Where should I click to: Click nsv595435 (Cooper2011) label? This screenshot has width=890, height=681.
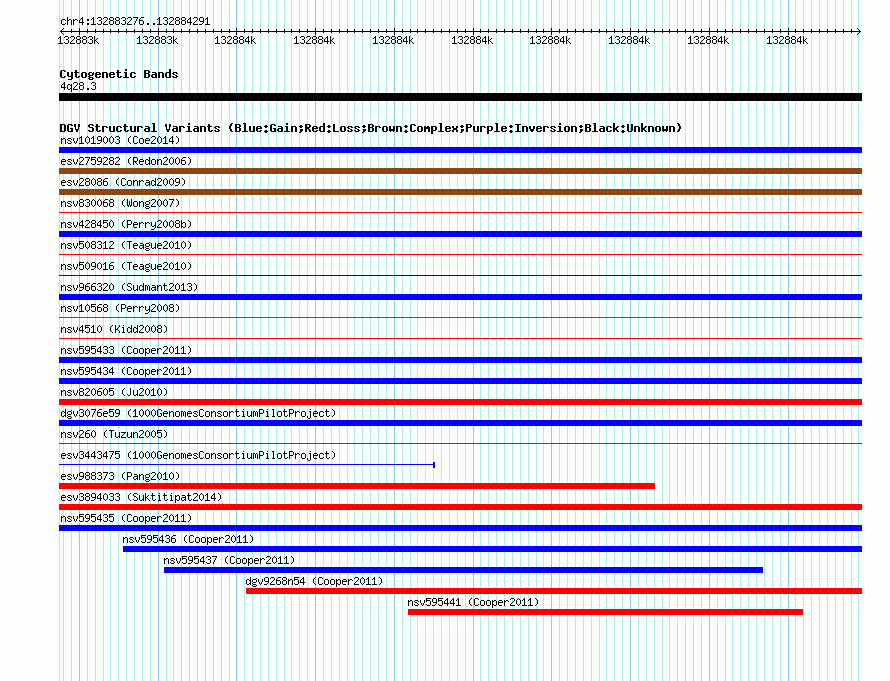click(x=126, y=518)
